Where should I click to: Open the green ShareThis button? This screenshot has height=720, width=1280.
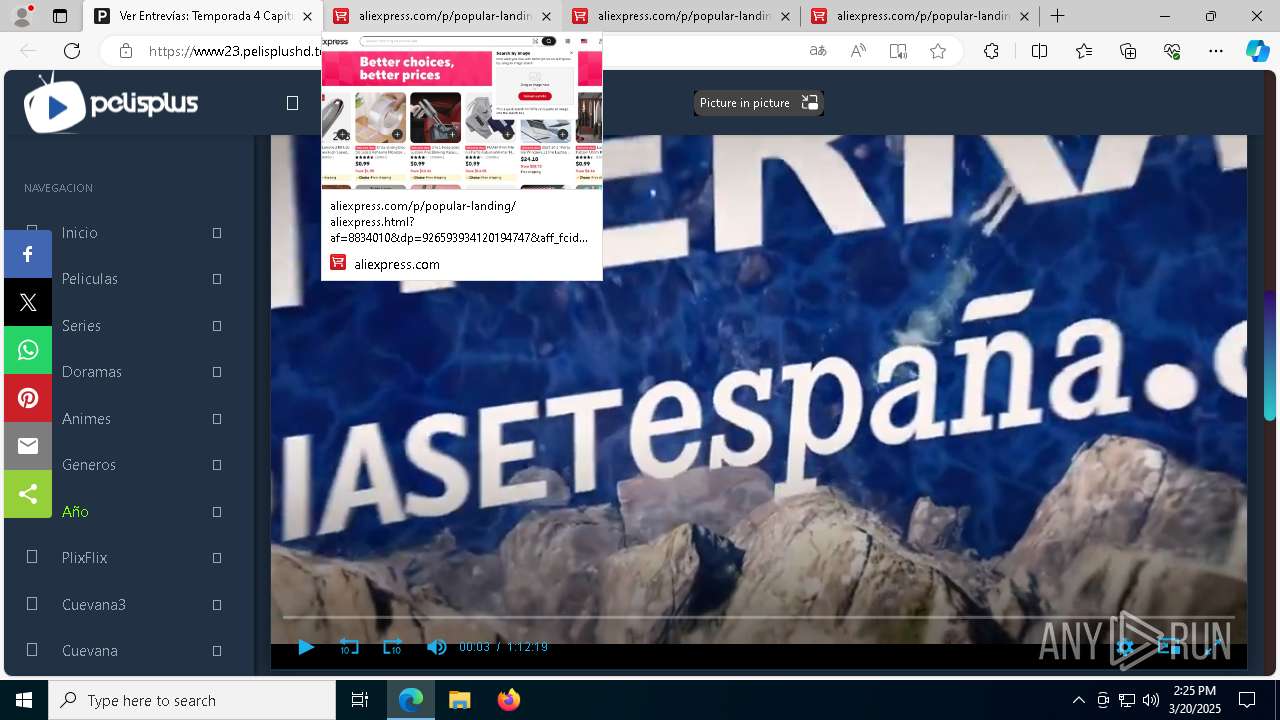(28, 494)
